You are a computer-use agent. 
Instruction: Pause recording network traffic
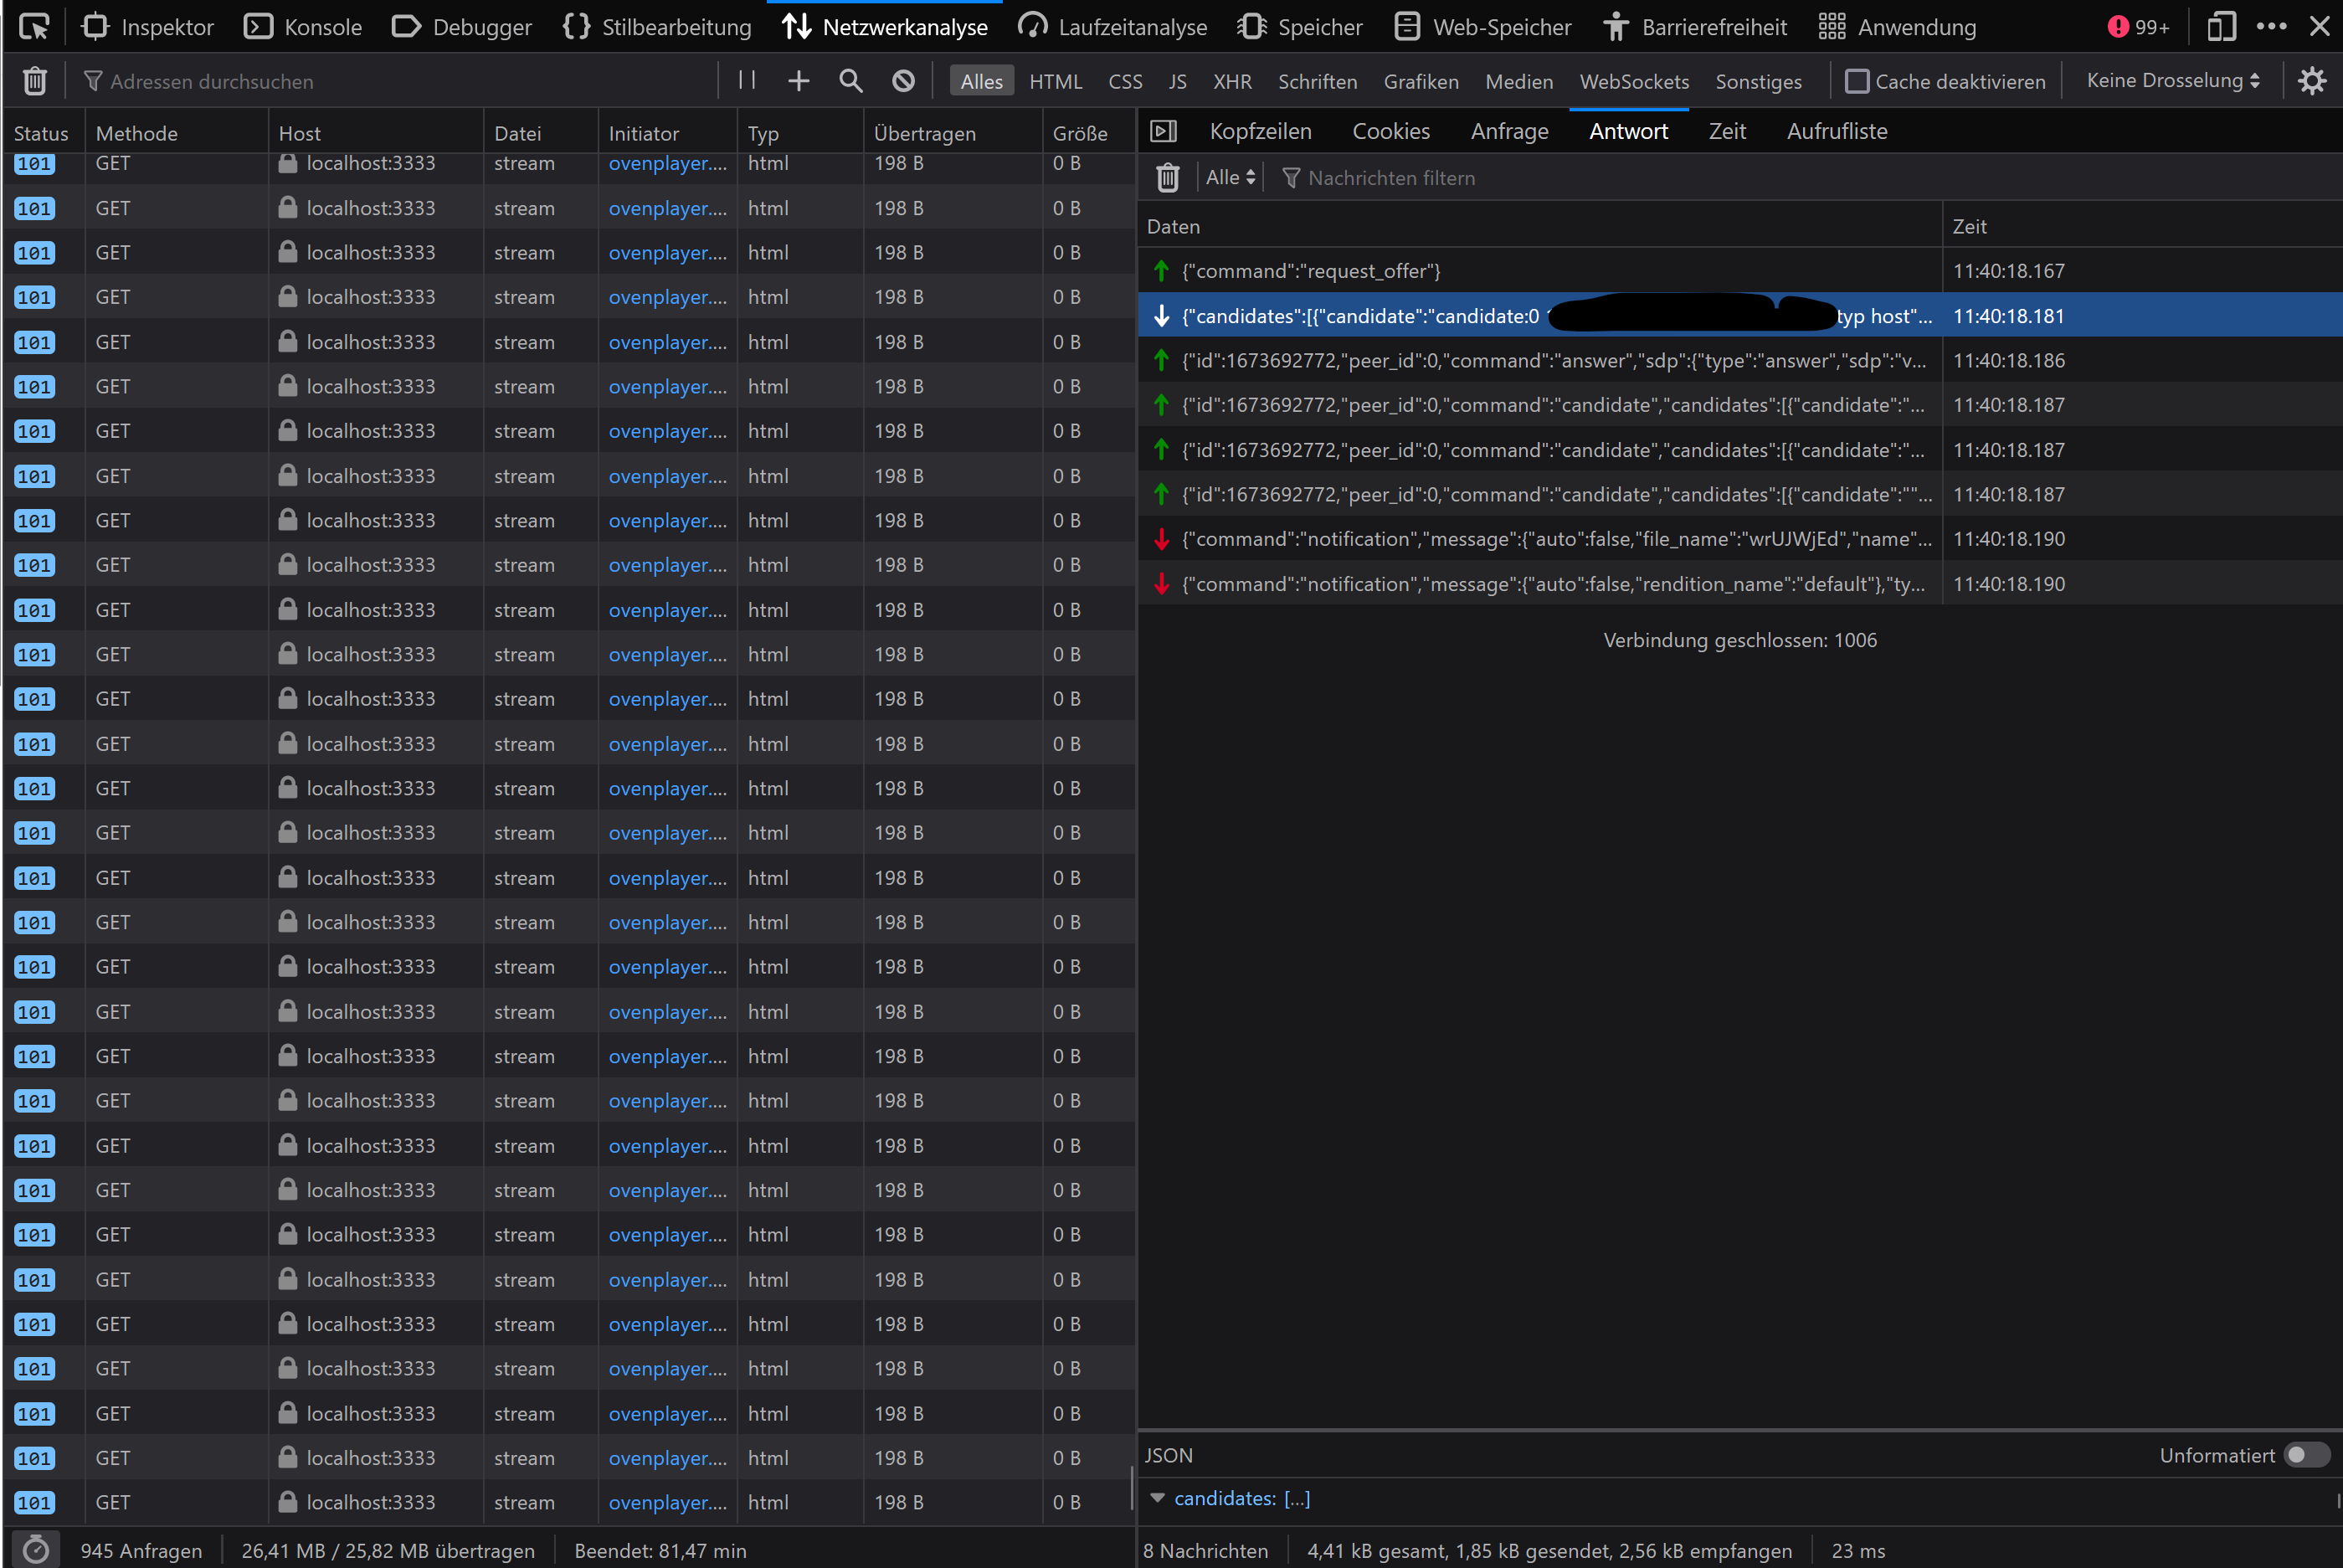point(745,81)
